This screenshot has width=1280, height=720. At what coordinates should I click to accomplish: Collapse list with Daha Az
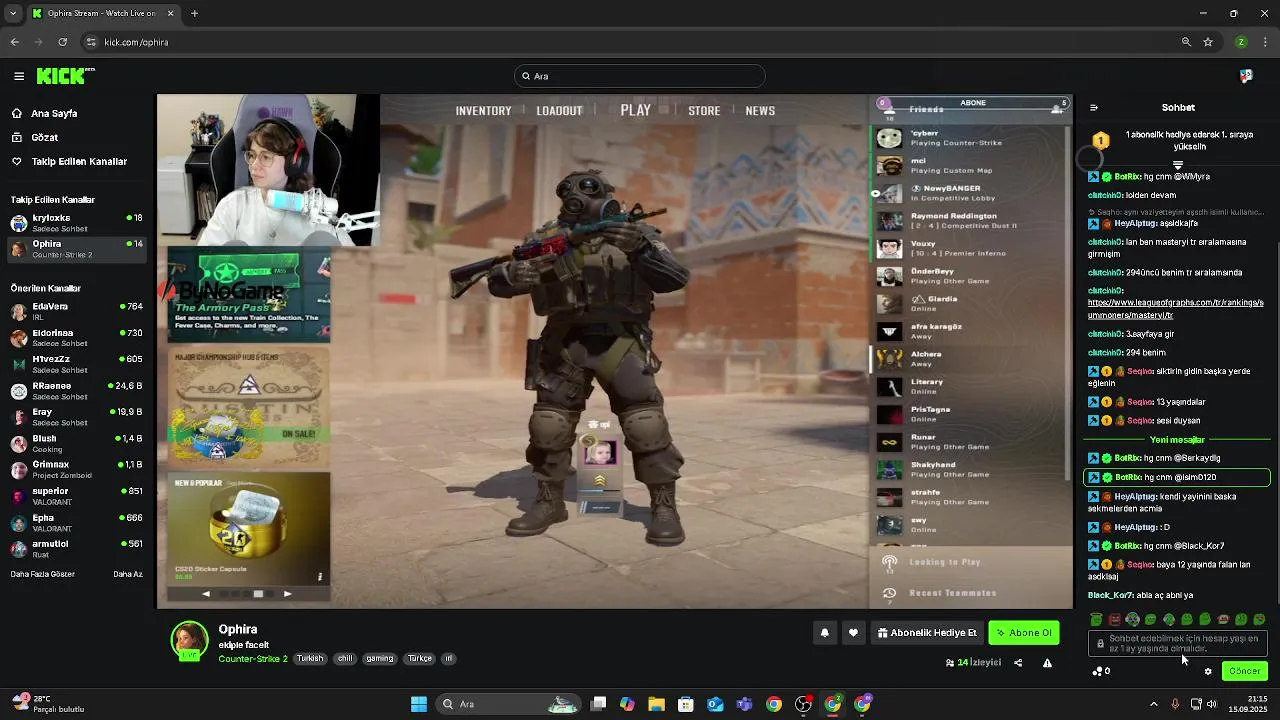coord(128,574)
